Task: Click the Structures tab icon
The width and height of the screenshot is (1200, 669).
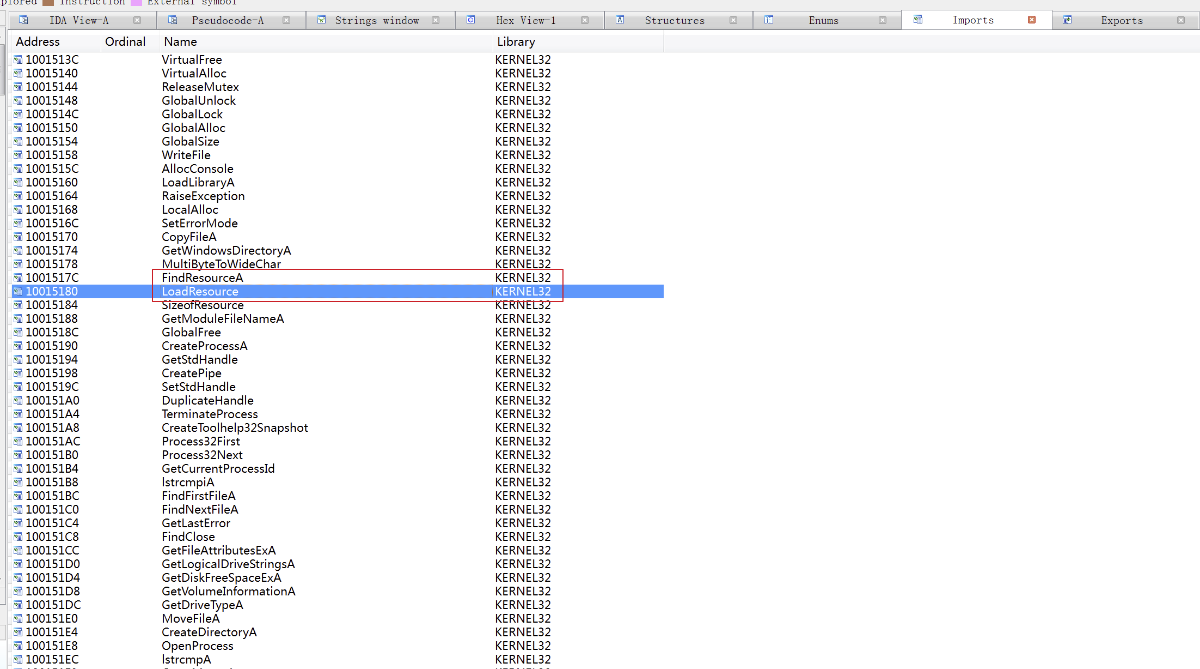Action: point(620,20)
